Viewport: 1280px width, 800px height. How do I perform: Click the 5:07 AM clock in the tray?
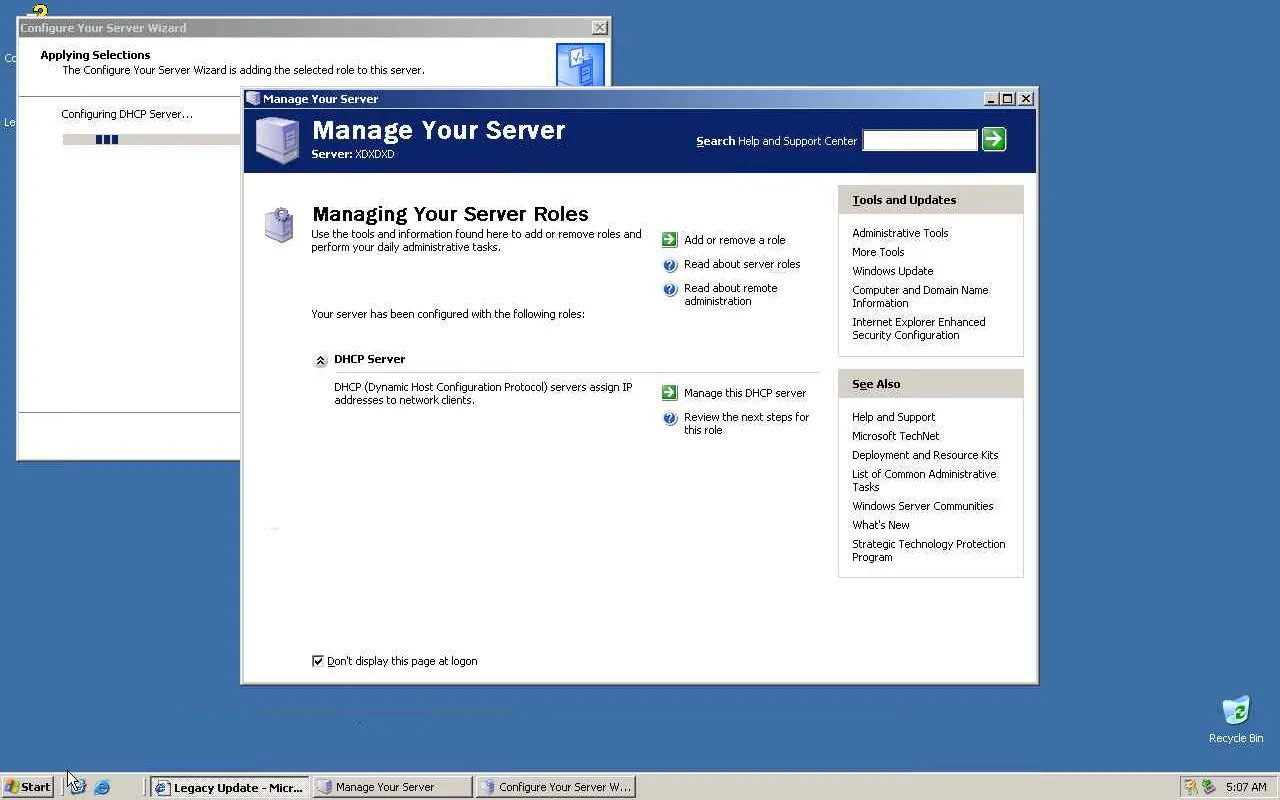pos(1246,787)
